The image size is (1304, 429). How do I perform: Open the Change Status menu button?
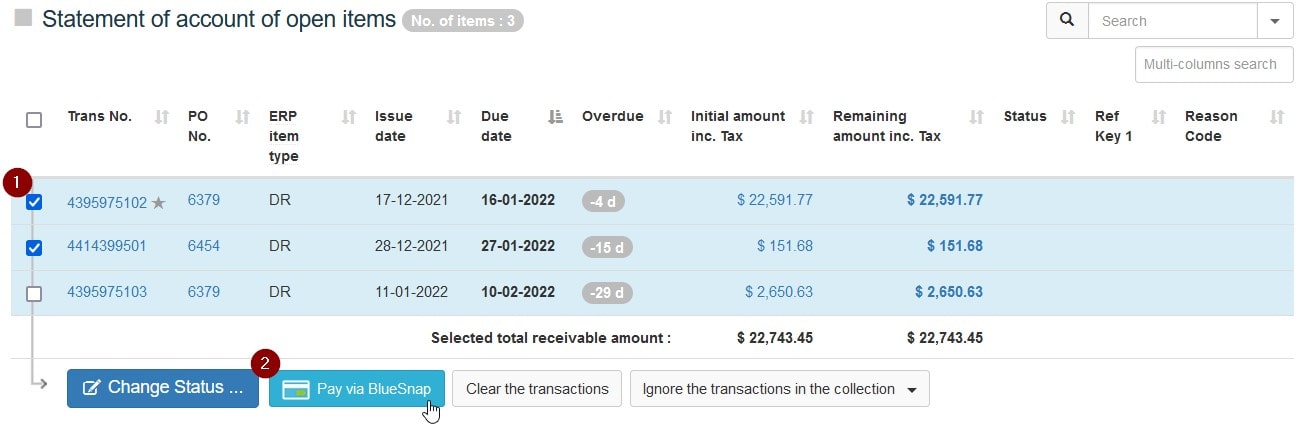coord(163,388)
